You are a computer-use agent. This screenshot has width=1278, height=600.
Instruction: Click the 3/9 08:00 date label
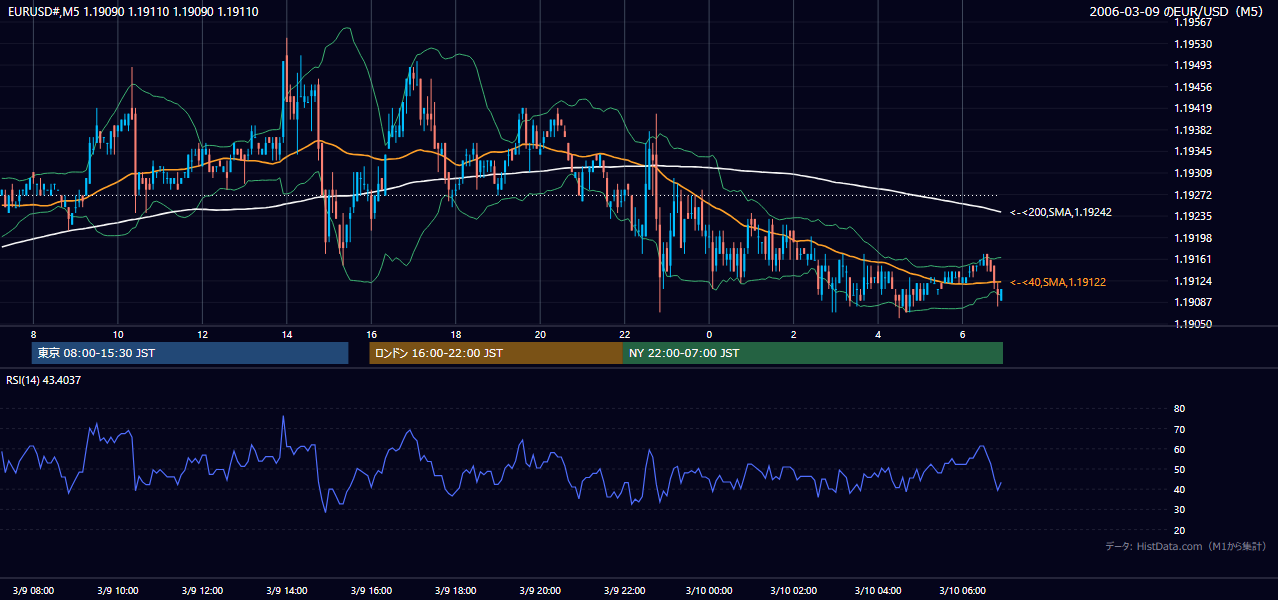(33, 590)
